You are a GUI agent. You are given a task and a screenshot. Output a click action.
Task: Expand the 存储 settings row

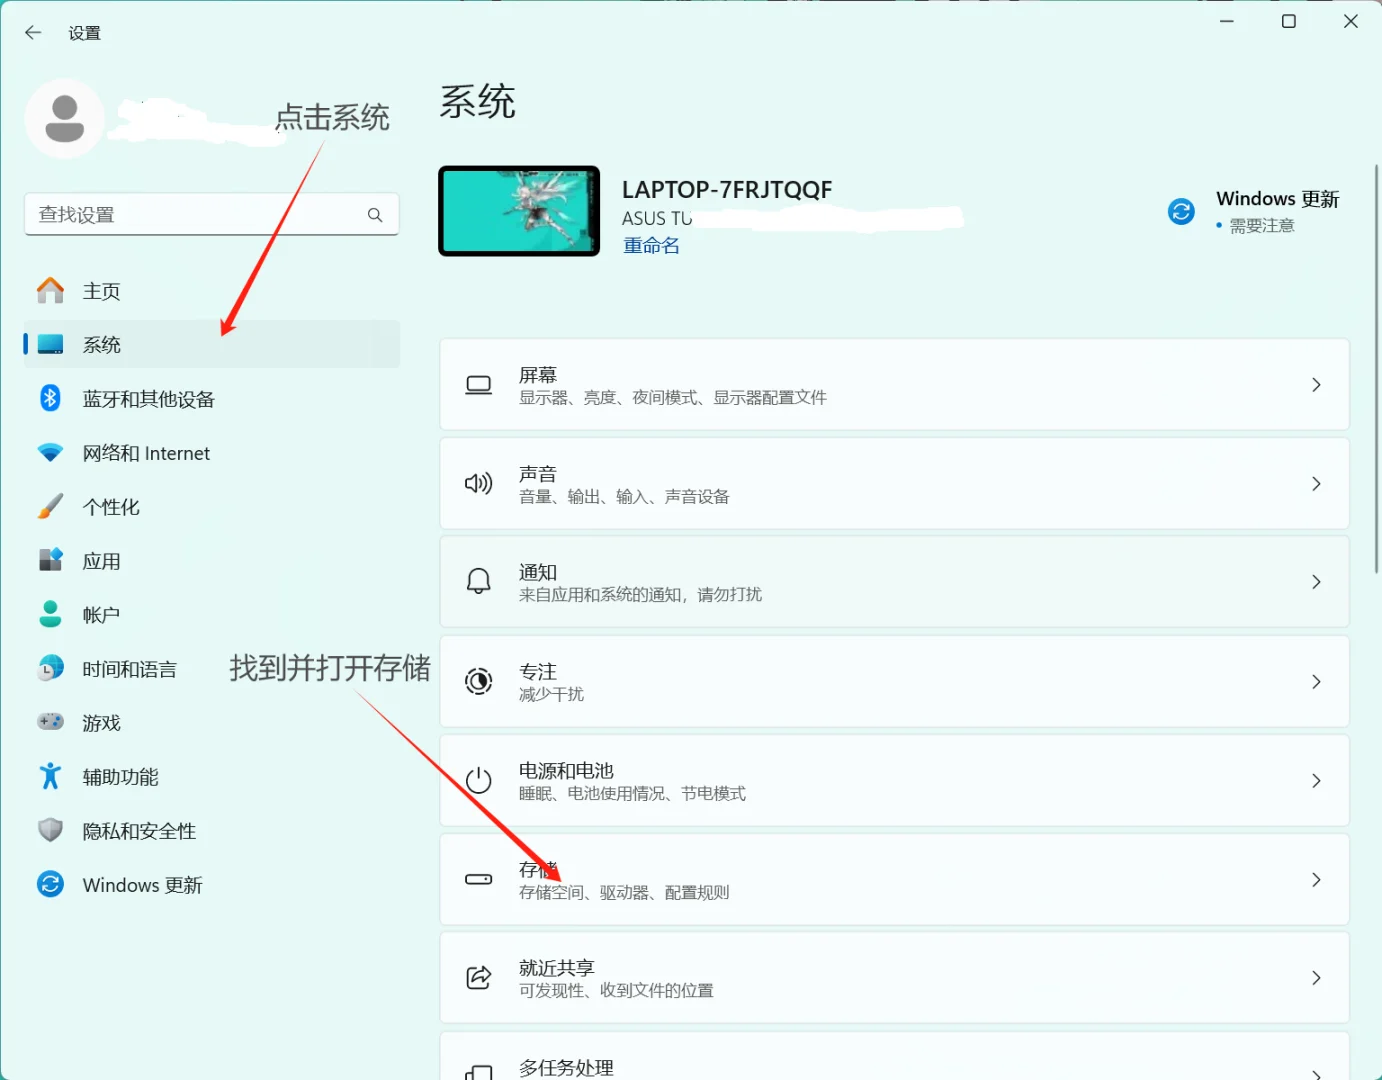point(895,879)
